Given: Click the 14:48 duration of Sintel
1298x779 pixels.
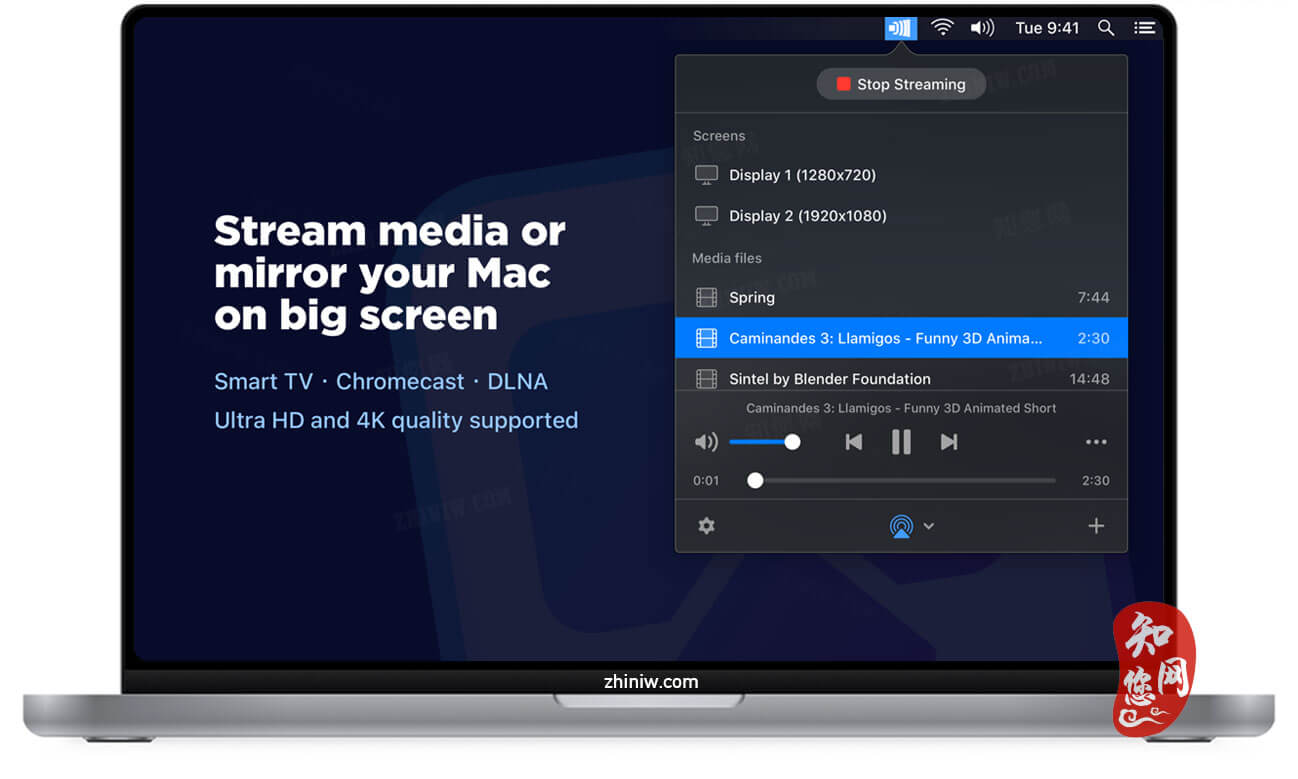Looking at the screenshot, I should click(x=1089, y=379).
